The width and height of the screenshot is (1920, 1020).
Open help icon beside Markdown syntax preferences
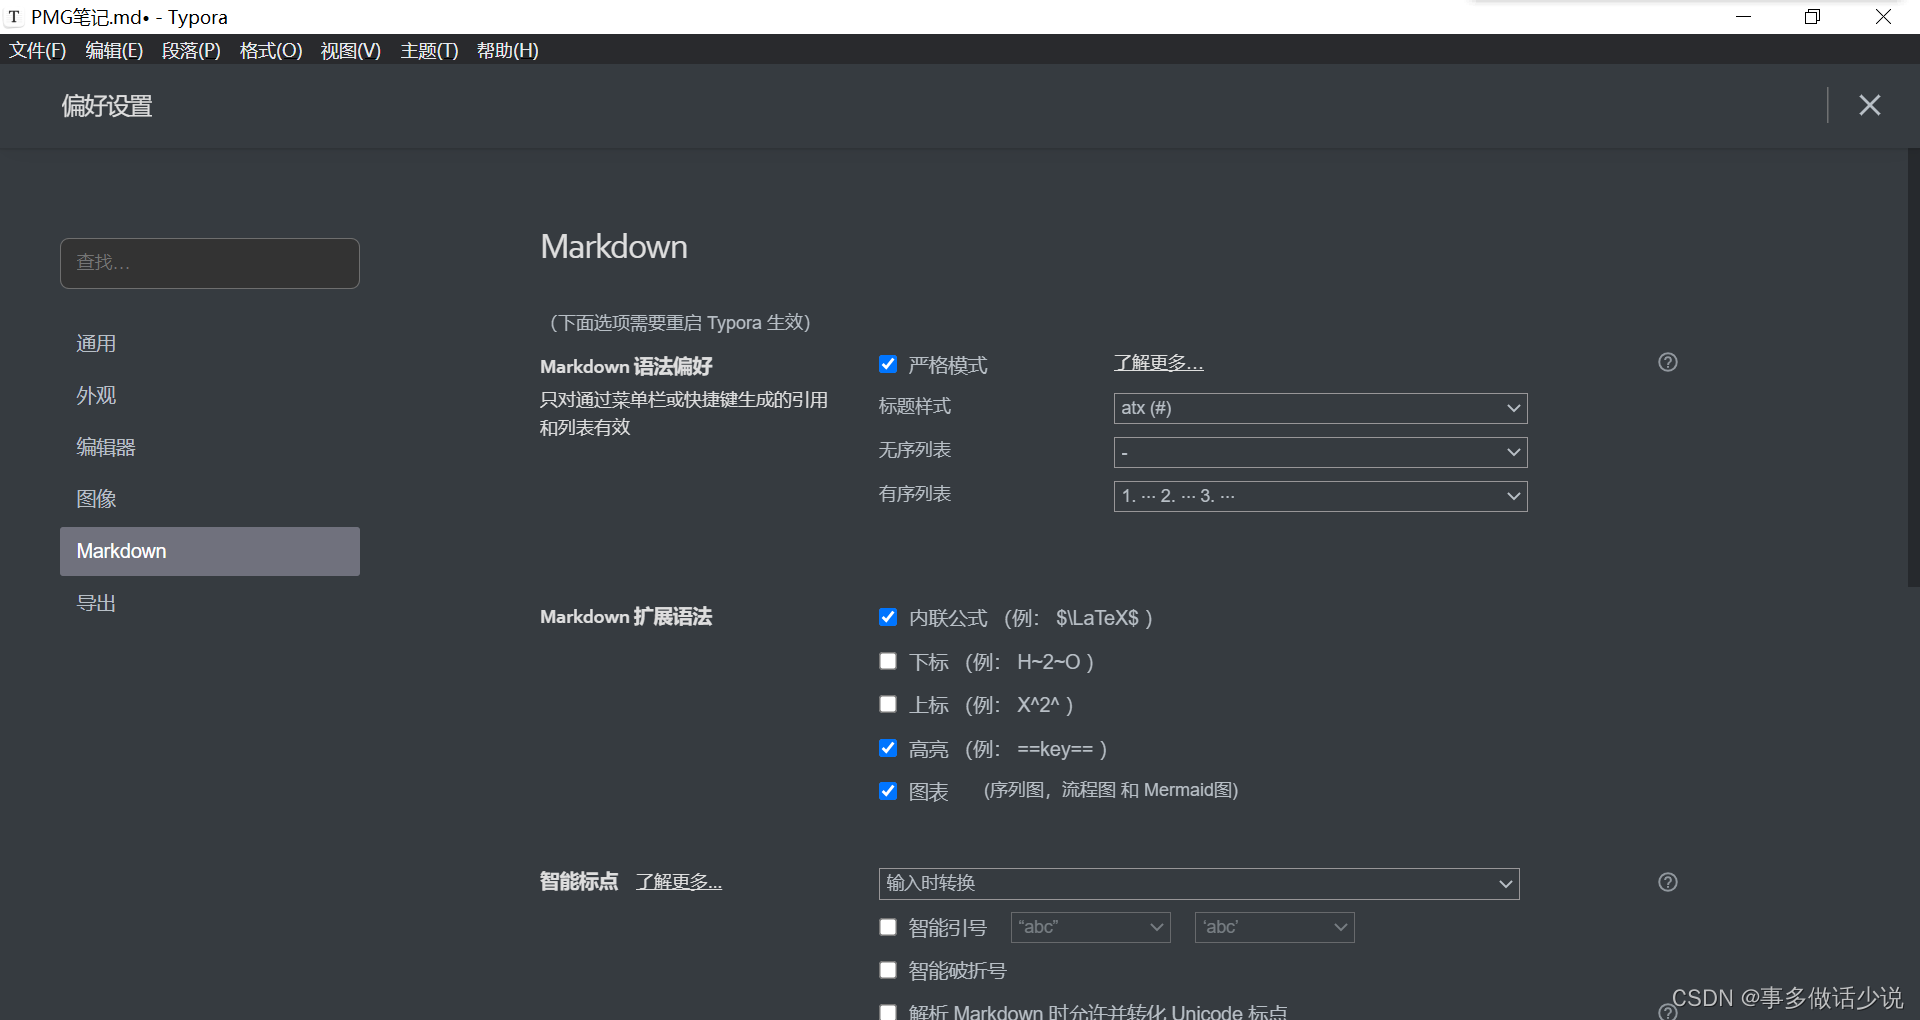tap(1667, 362)
